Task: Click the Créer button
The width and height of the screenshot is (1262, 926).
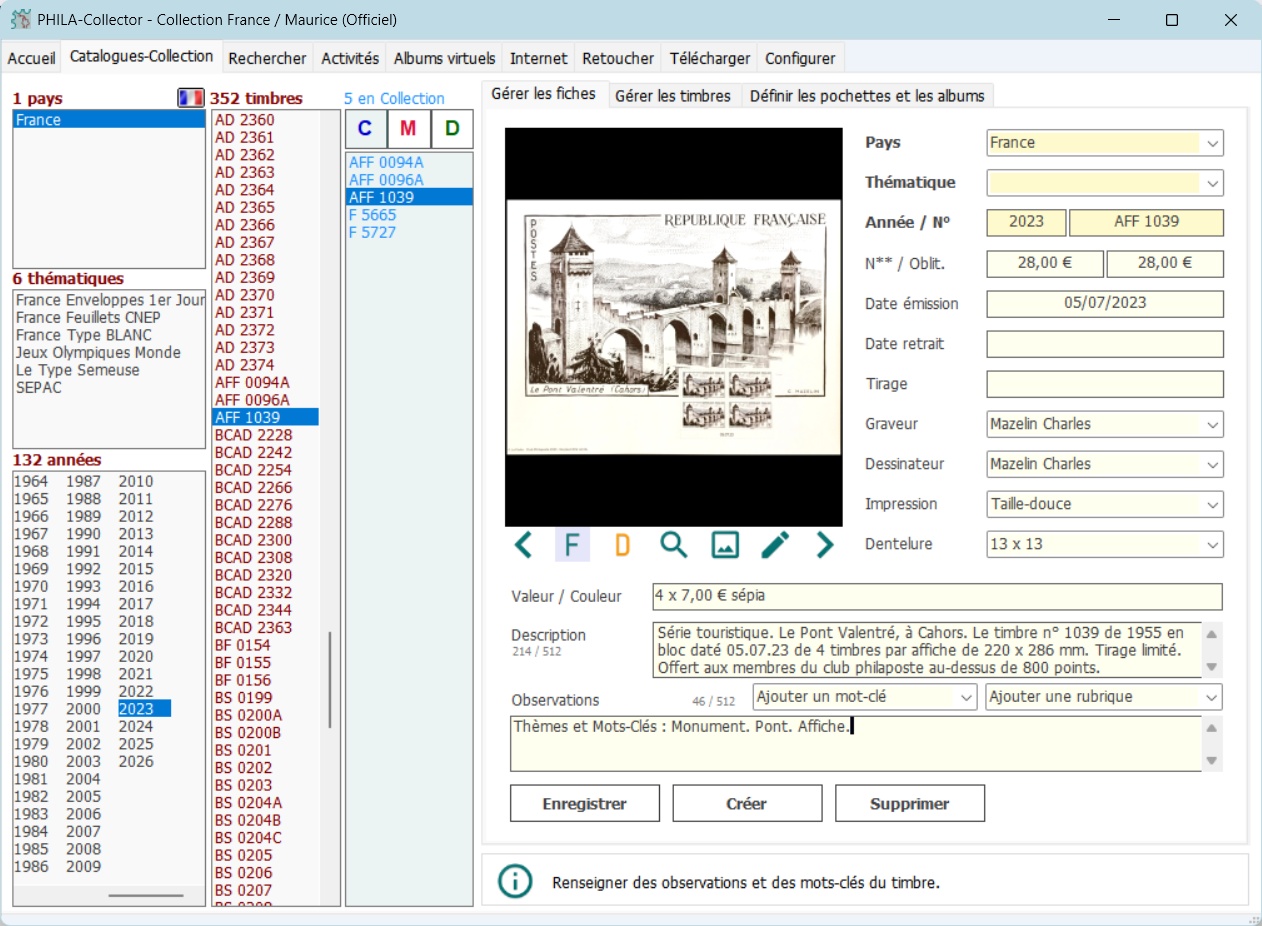Action: pos(747,803)
